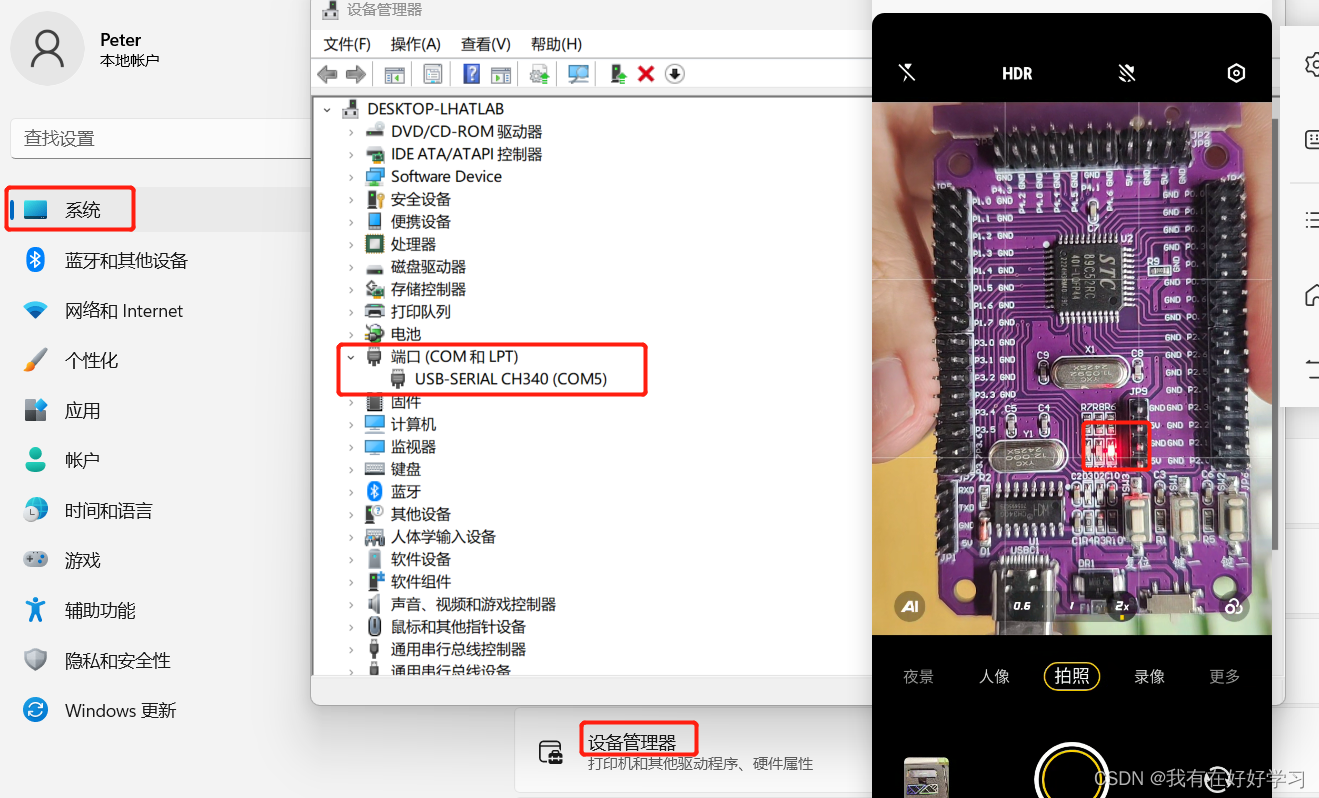Expand the 处理器 node chevron
This screenshot has width=1319, height=798.
click(351, 244)
